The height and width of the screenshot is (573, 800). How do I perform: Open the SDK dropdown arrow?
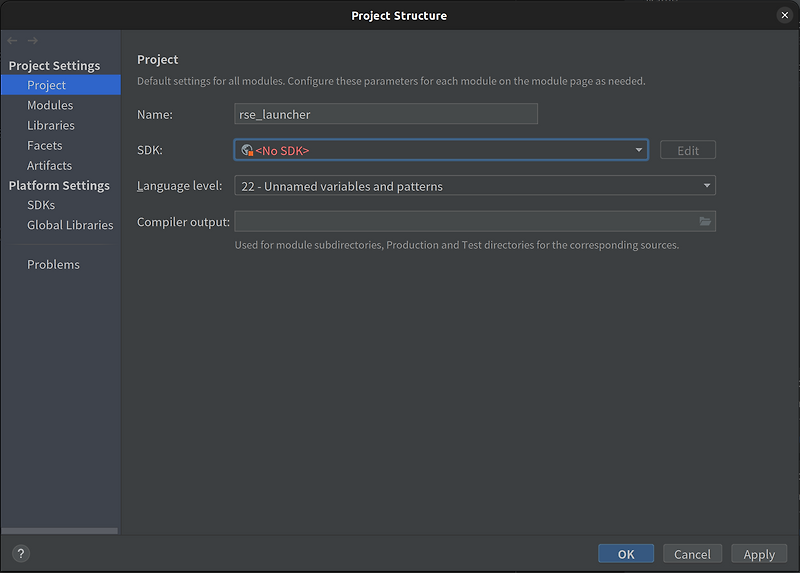point(638,150)
